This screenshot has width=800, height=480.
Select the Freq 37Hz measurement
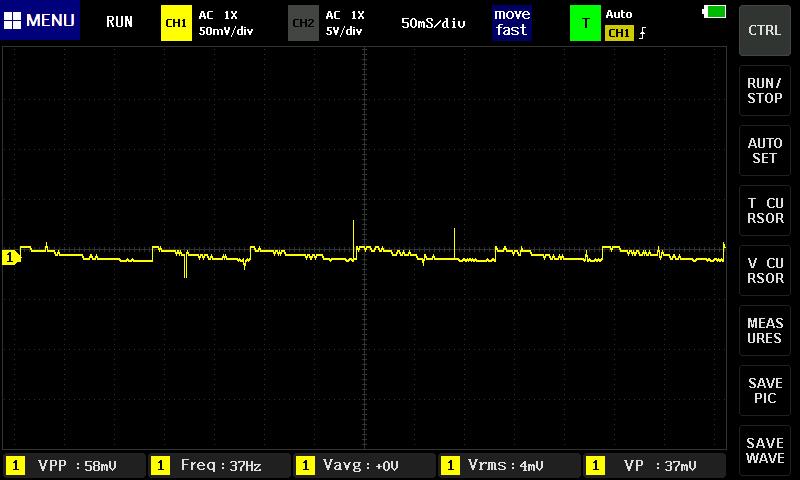point(221,466)
